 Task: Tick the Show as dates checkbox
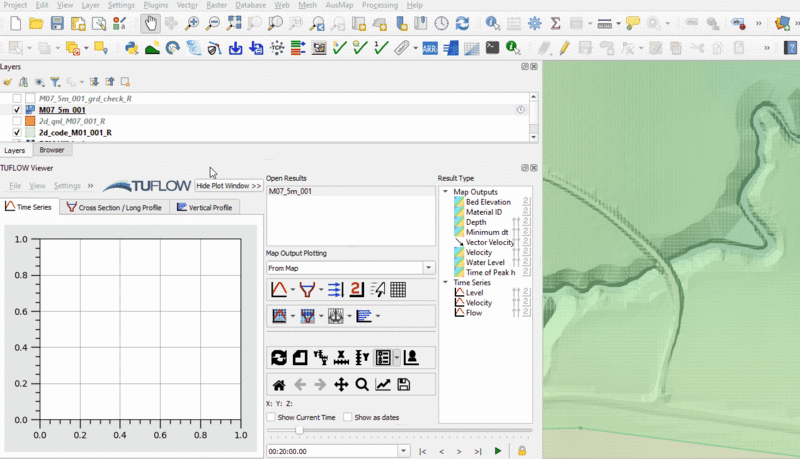tap(348, 417)
